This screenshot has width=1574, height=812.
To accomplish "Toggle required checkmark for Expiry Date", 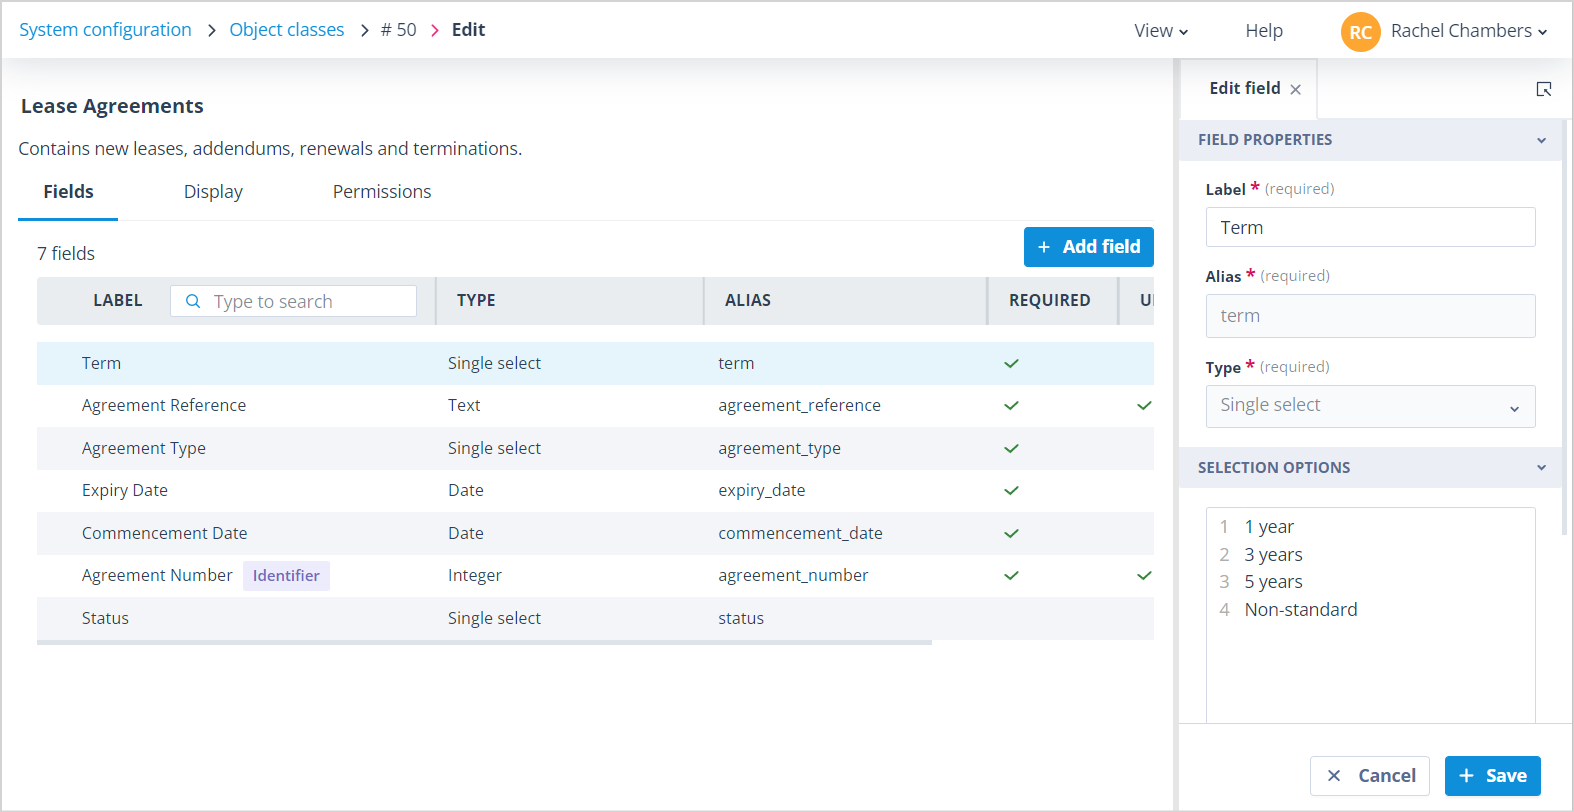I will pos(1011,490).
